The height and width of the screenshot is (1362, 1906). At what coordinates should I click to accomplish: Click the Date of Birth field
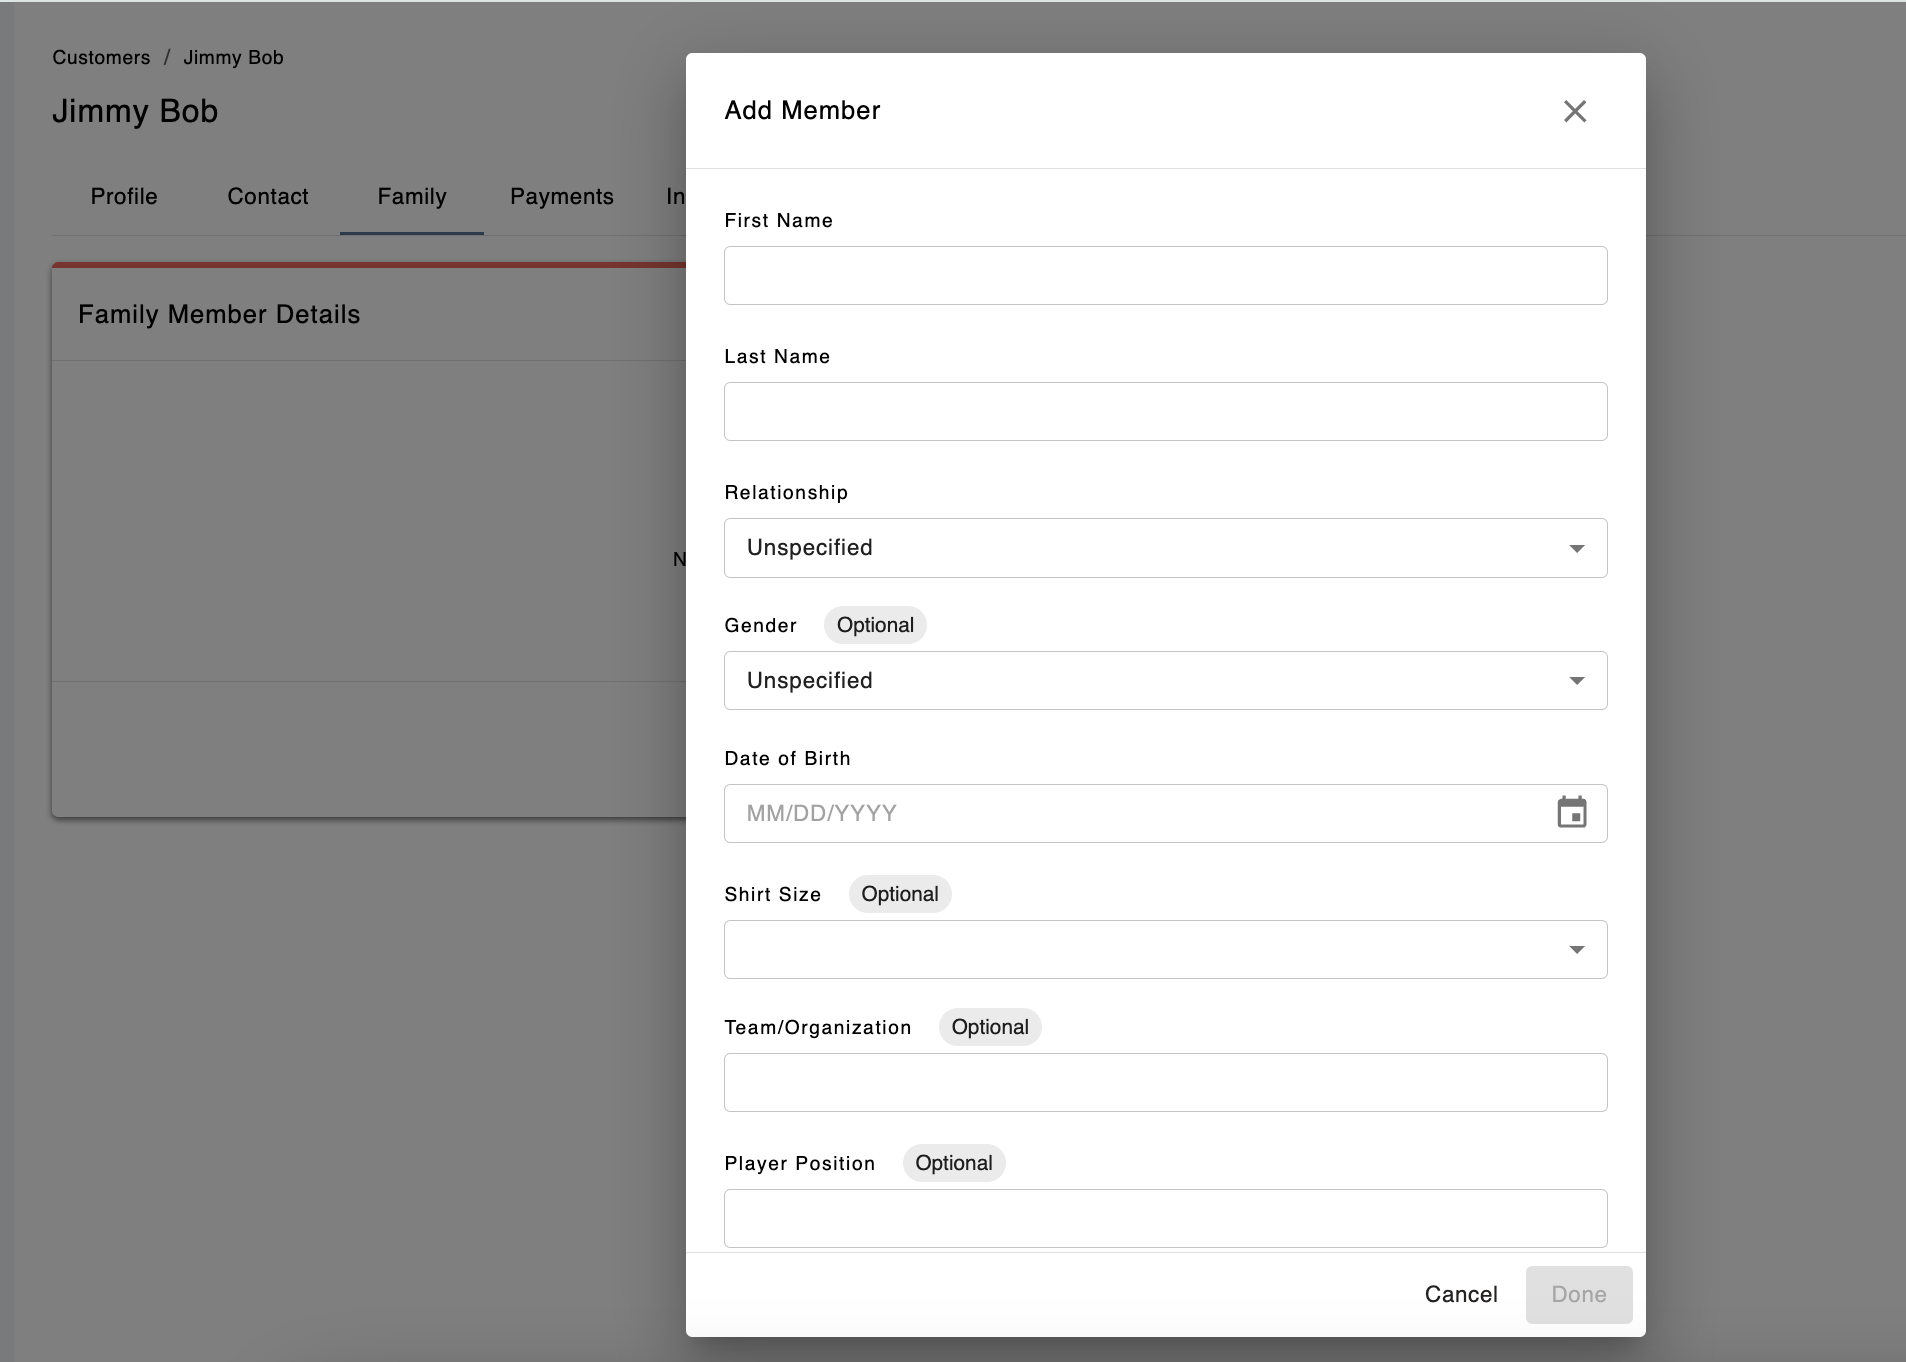click(x=1130, y=813)
